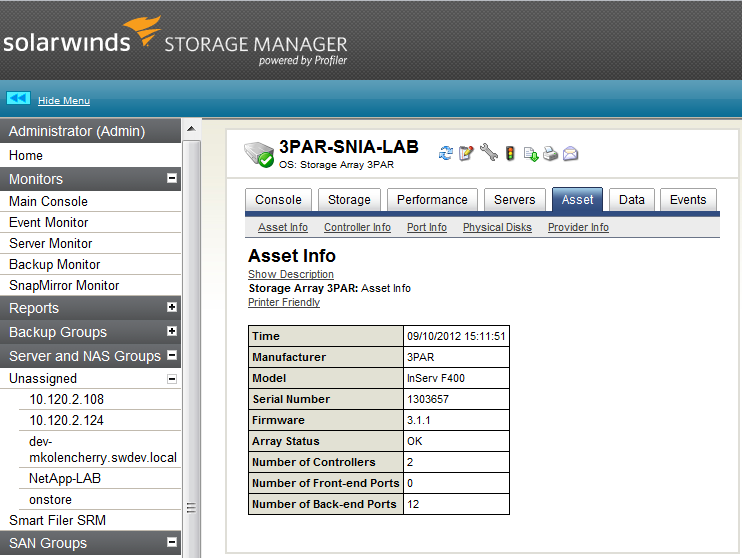
Task: Click the blue double-arrow hide menu icon
Action: point(18,98)
